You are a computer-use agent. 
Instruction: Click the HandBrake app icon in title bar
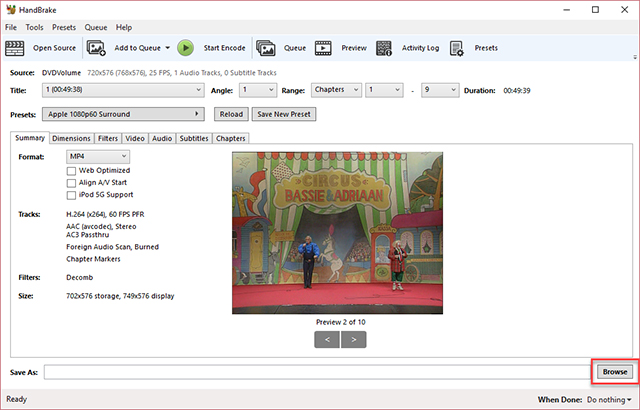coord(10,10)
